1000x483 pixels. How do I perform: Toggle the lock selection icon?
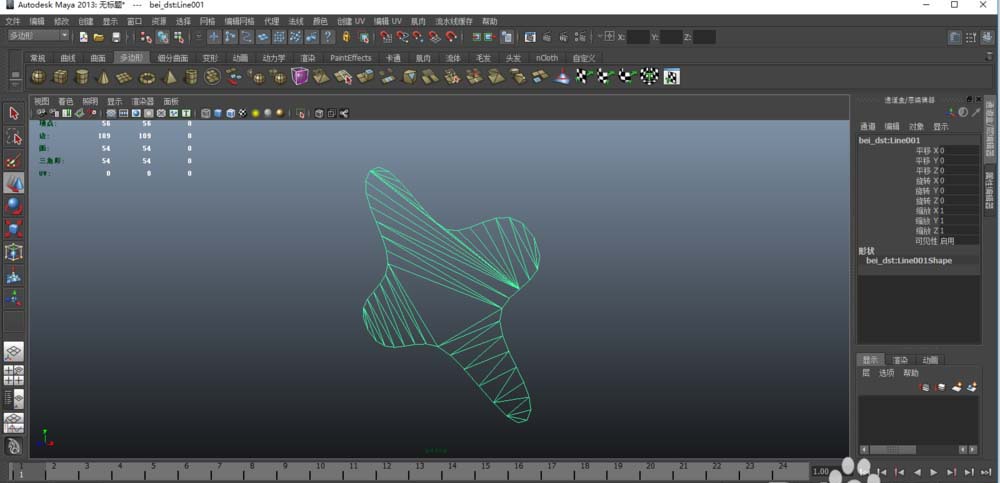click(345, 37)
